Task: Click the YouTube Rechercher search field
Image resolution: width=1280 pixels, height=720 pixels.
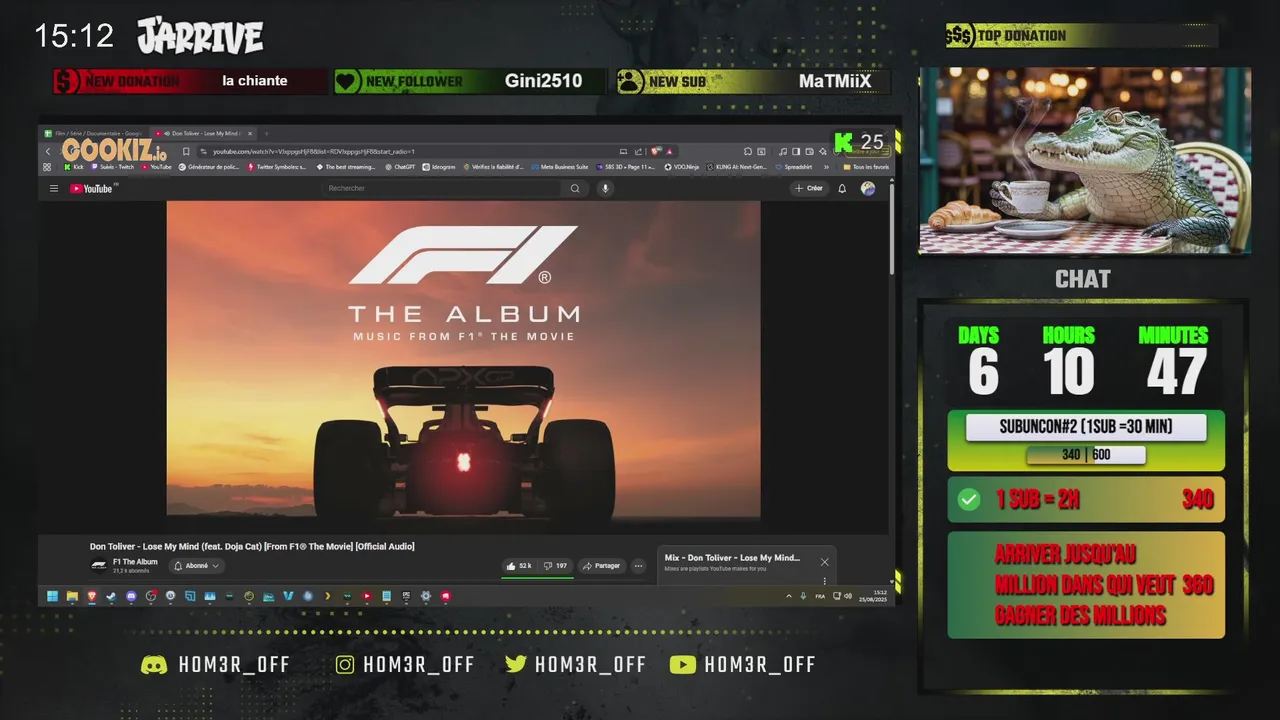Action: pyautogui.click(x=442, y=188)
